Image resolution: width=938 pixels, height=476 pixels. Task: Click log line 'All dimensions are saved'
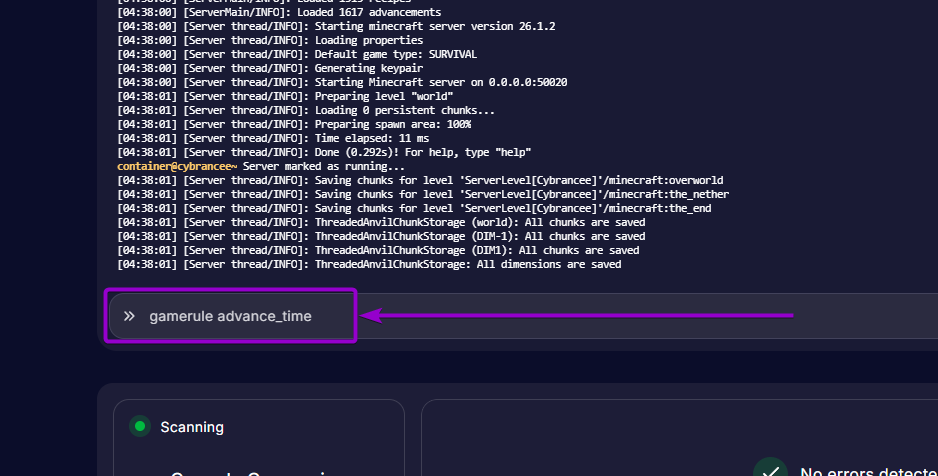coord(369,264)
